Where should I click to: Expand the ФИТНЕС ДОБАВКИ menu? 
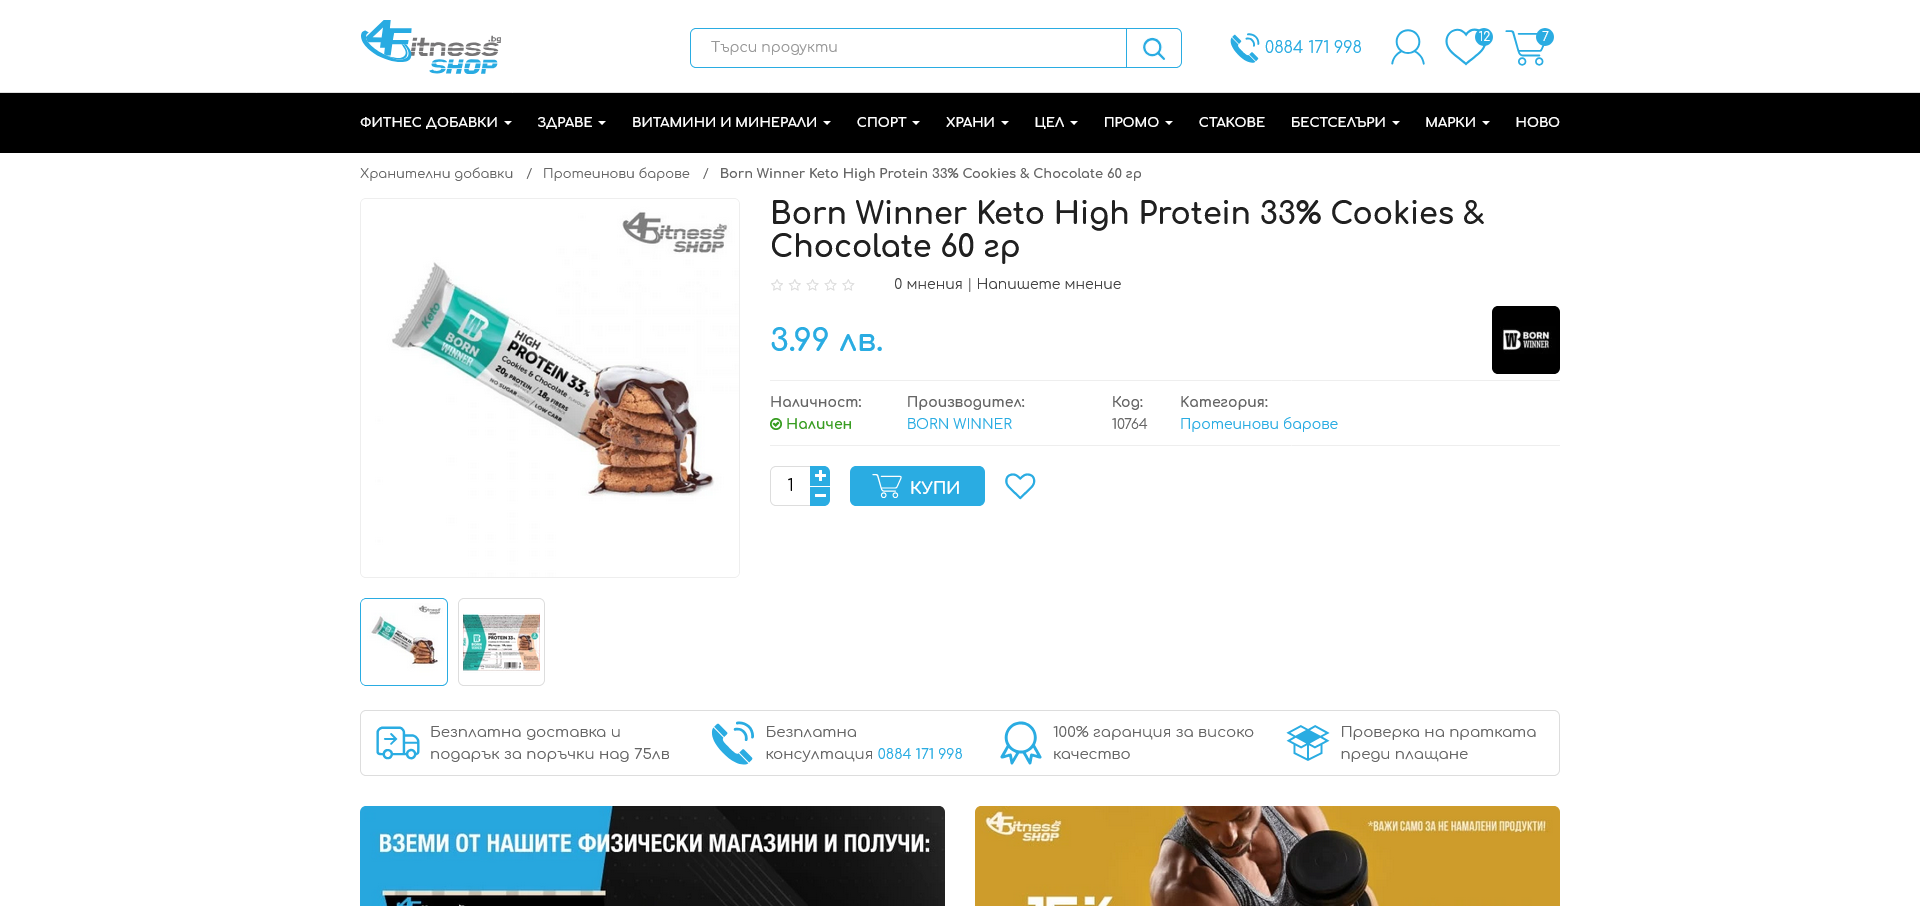click(436, 122)
